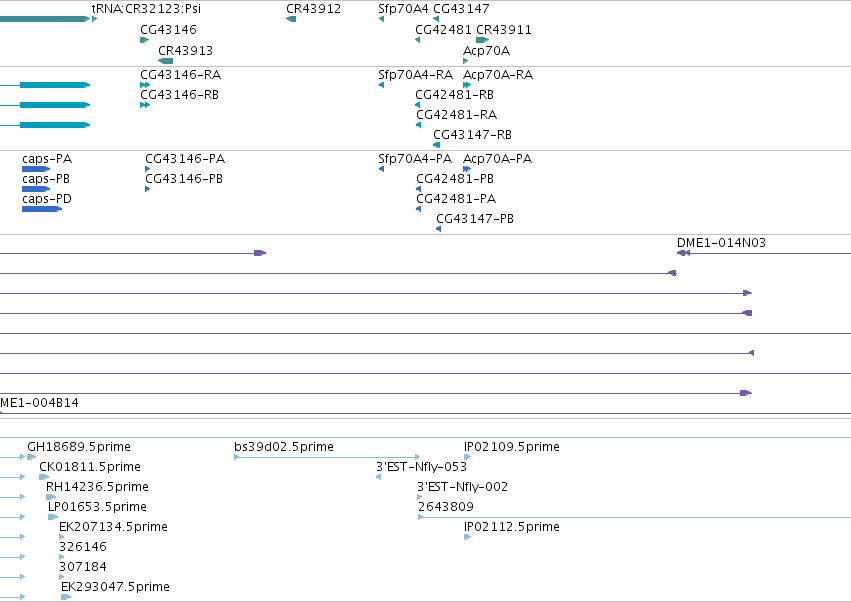Click the EK293047.5prime EST arrow

pyautogui.click(x=66, y=597)
